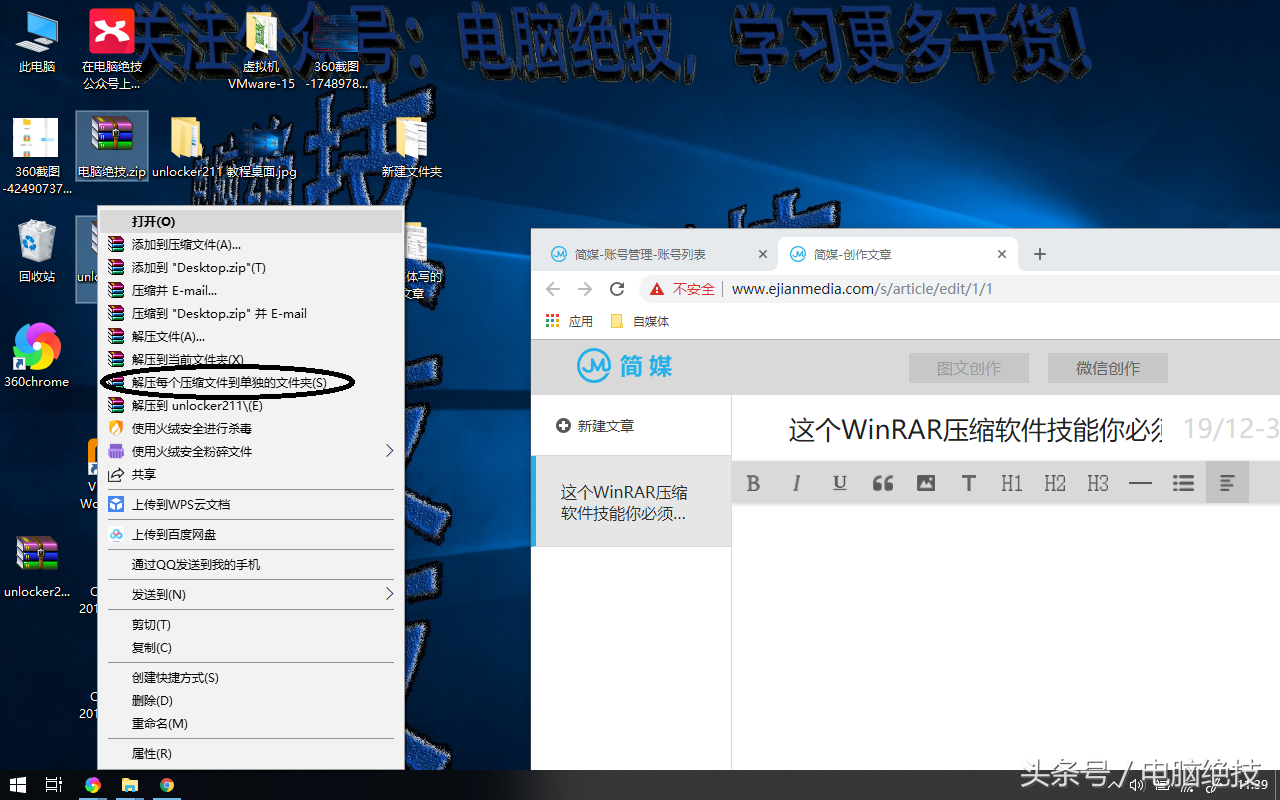Go back in the browser

[553, 289]
